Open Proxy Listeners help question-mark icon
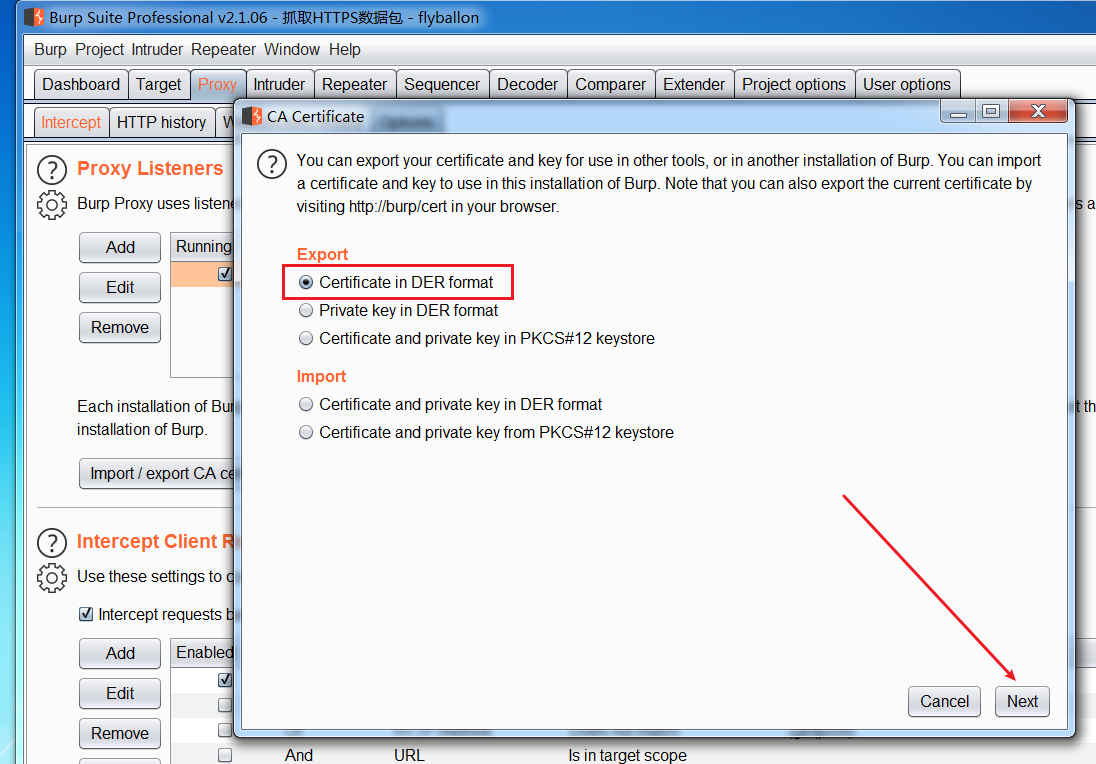 (52, 169)
